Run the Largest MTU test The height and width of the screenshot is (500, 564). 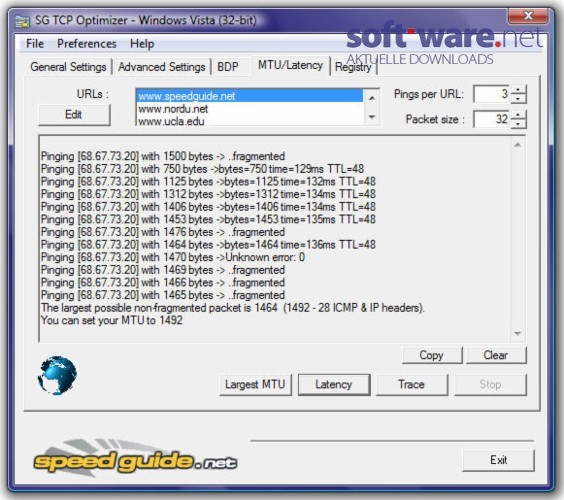pyautogui.click(x=255, y=385)
